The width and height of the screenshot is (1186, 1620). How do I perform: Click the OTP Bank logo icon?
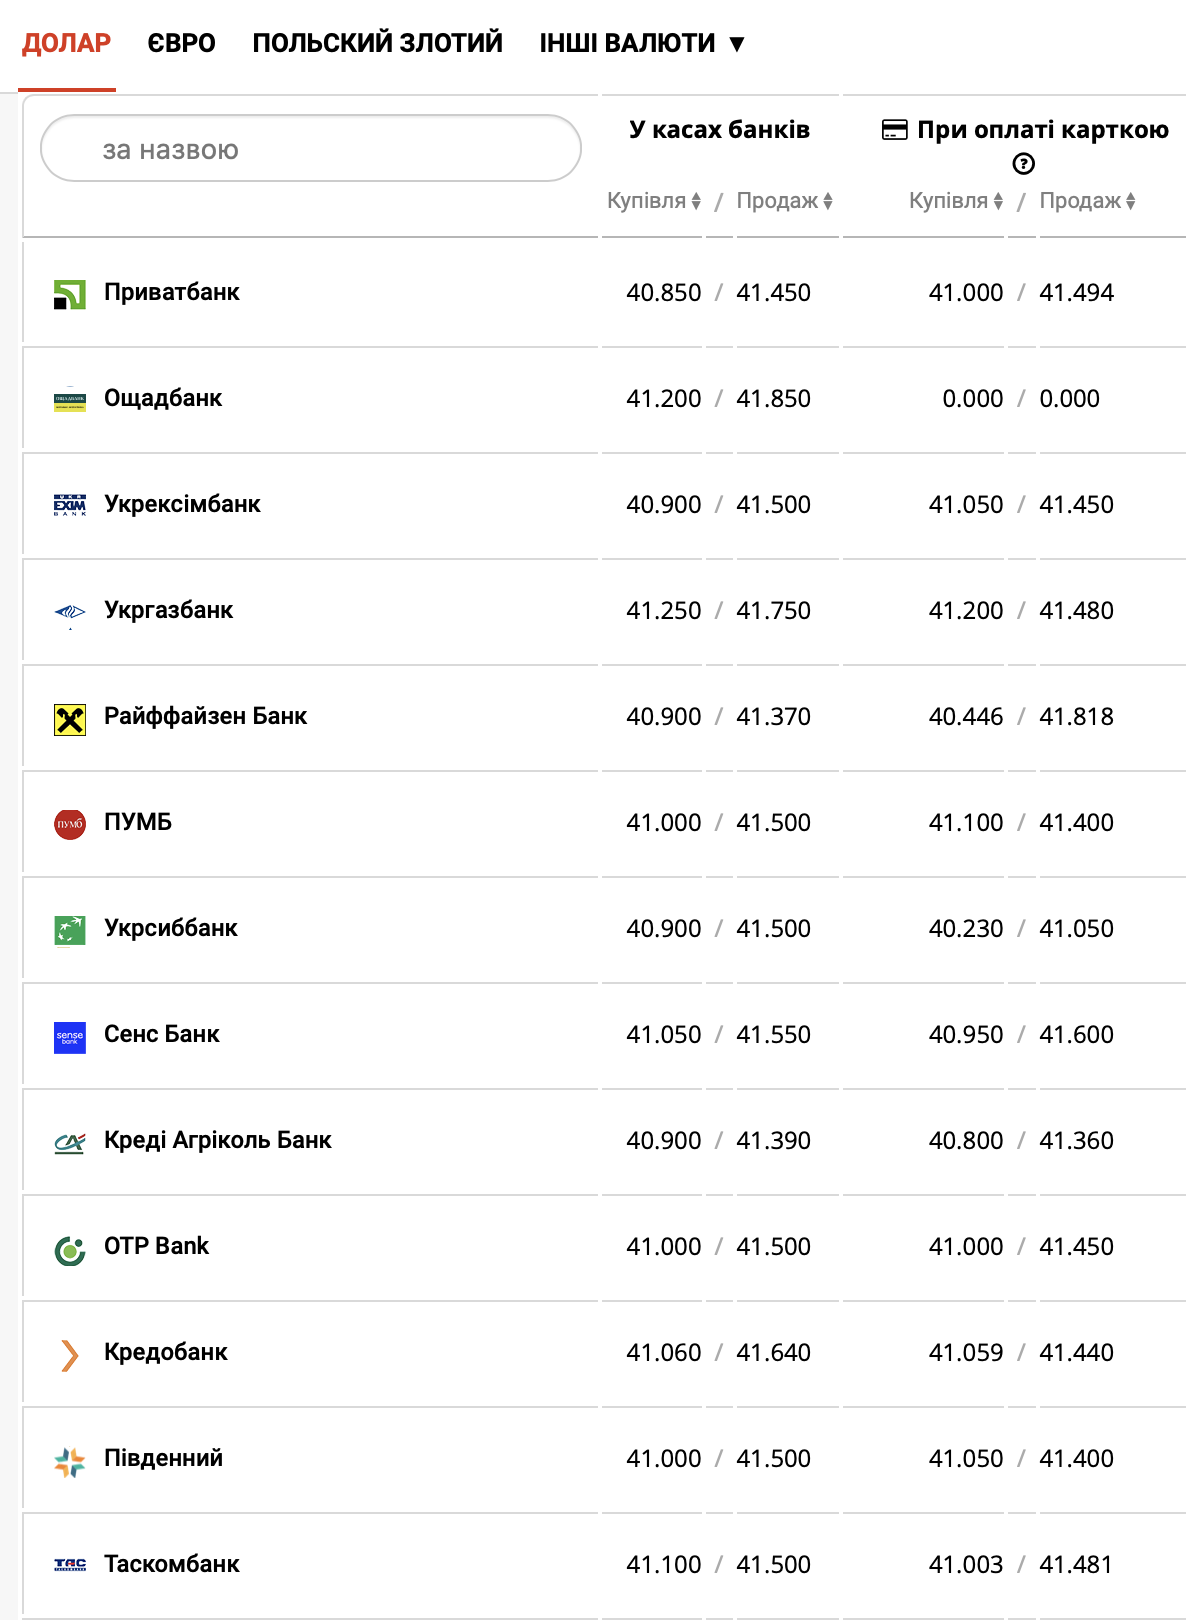click(x=69, y=1249)
